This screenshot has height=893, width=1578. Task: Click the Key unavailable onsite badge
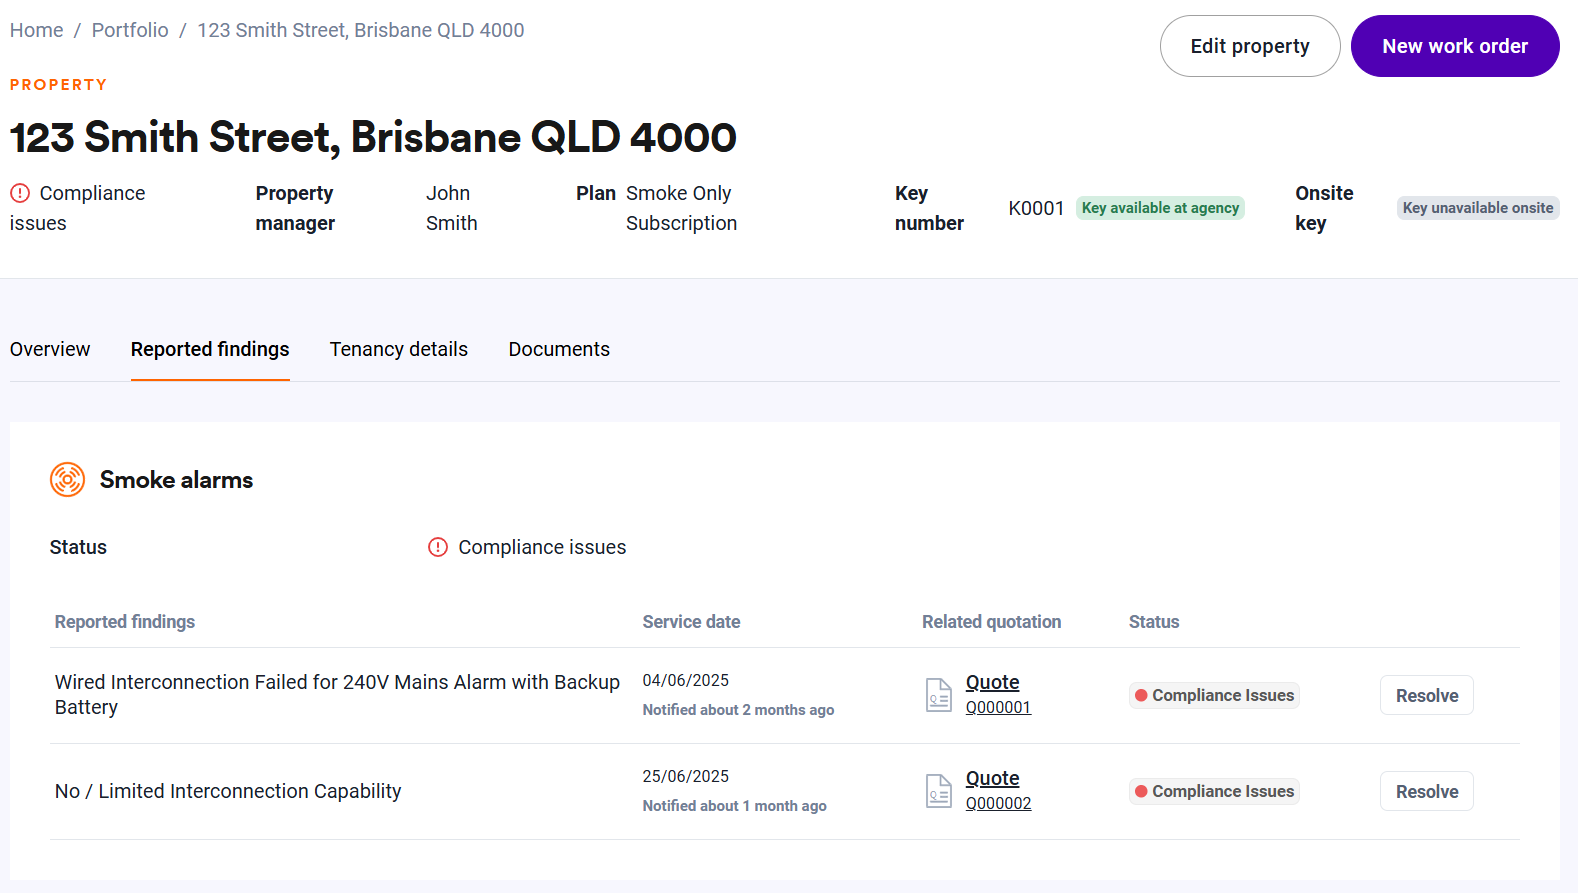(x=1478, y=208)
